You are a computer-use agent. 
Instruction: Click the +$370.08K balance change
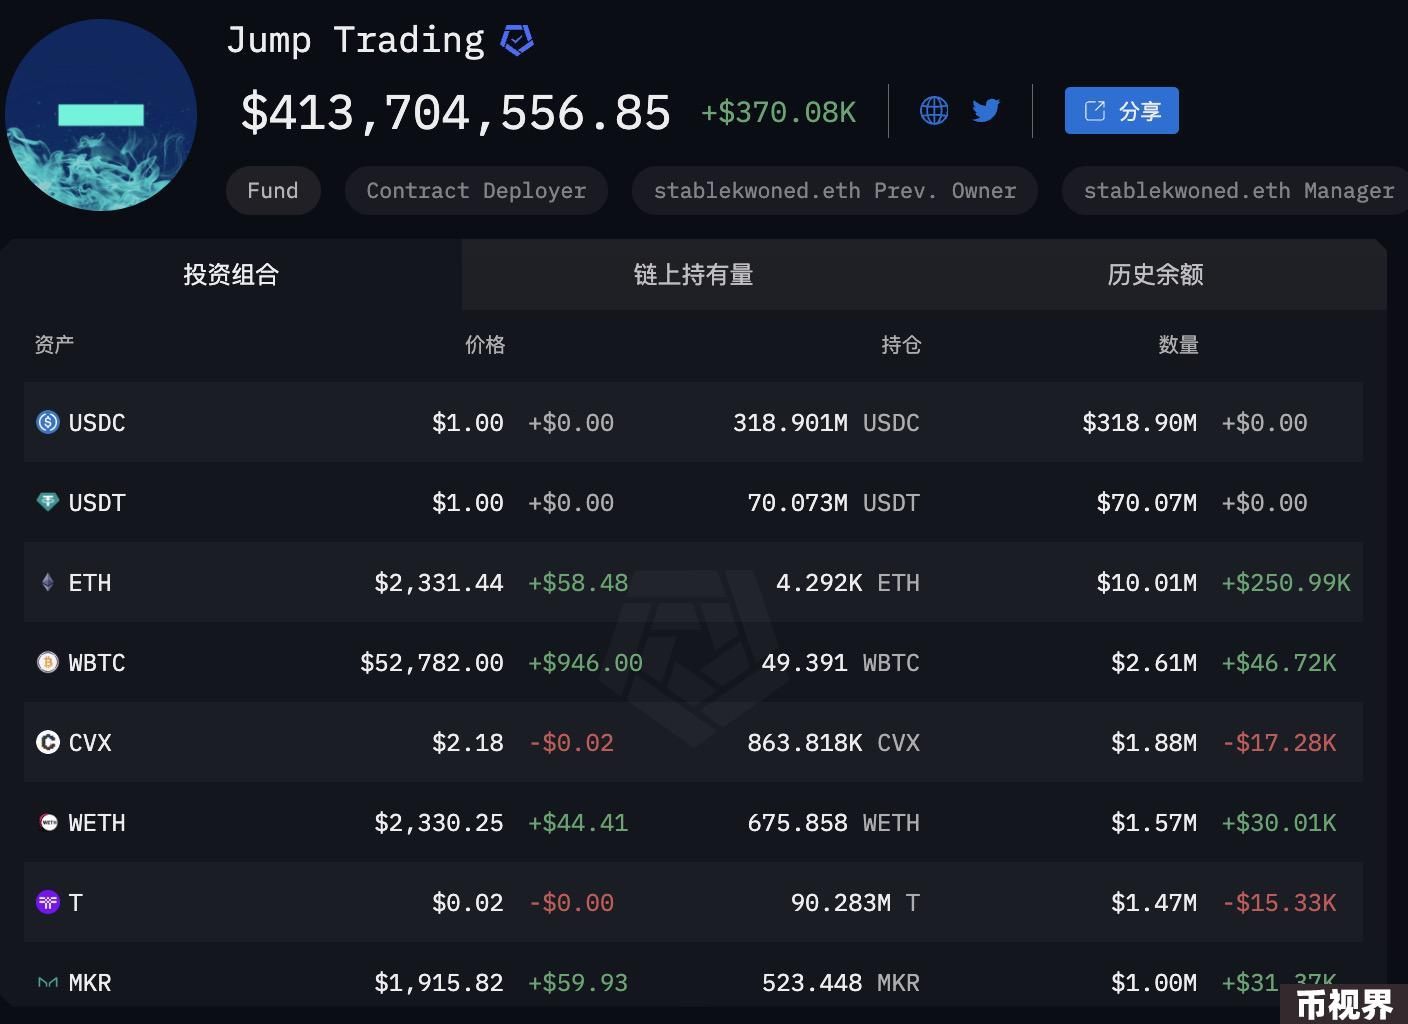[778, 112]
